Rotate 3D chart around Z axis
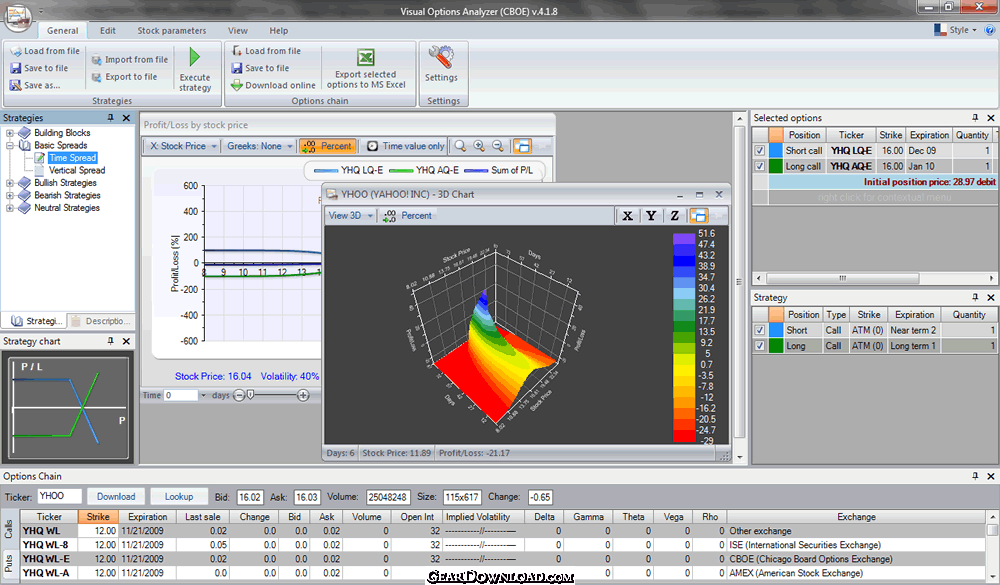Image resolution: width=1000 pixels, height=585 pixels. [675, 216]
